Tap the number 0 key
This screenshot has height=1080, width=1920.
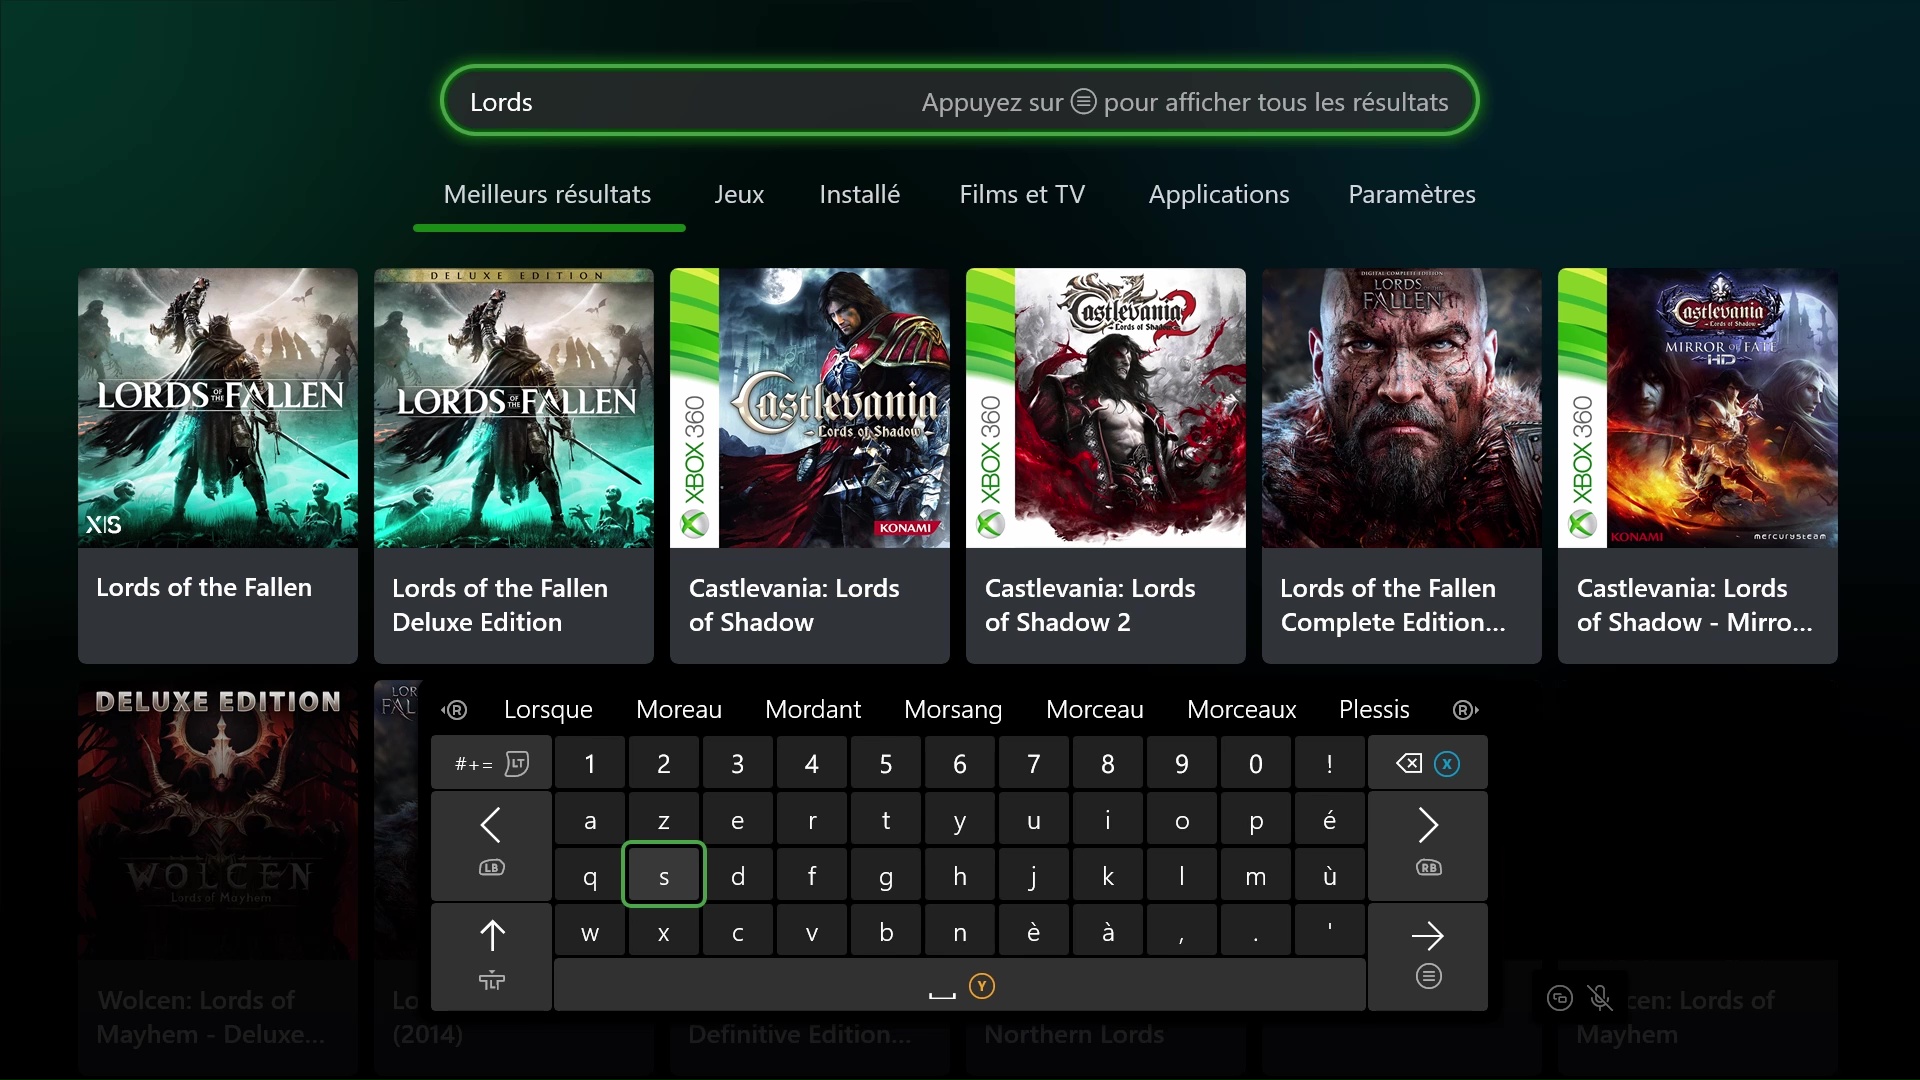1256,764
